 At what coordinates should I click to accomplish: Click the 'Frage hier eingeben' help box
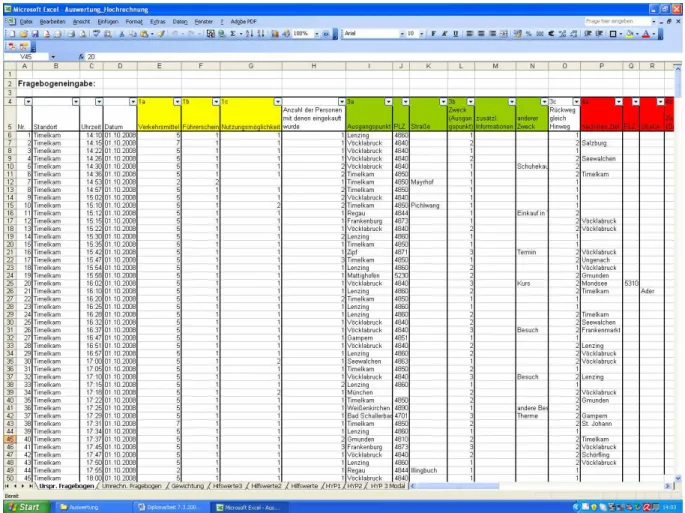point(617,21)
